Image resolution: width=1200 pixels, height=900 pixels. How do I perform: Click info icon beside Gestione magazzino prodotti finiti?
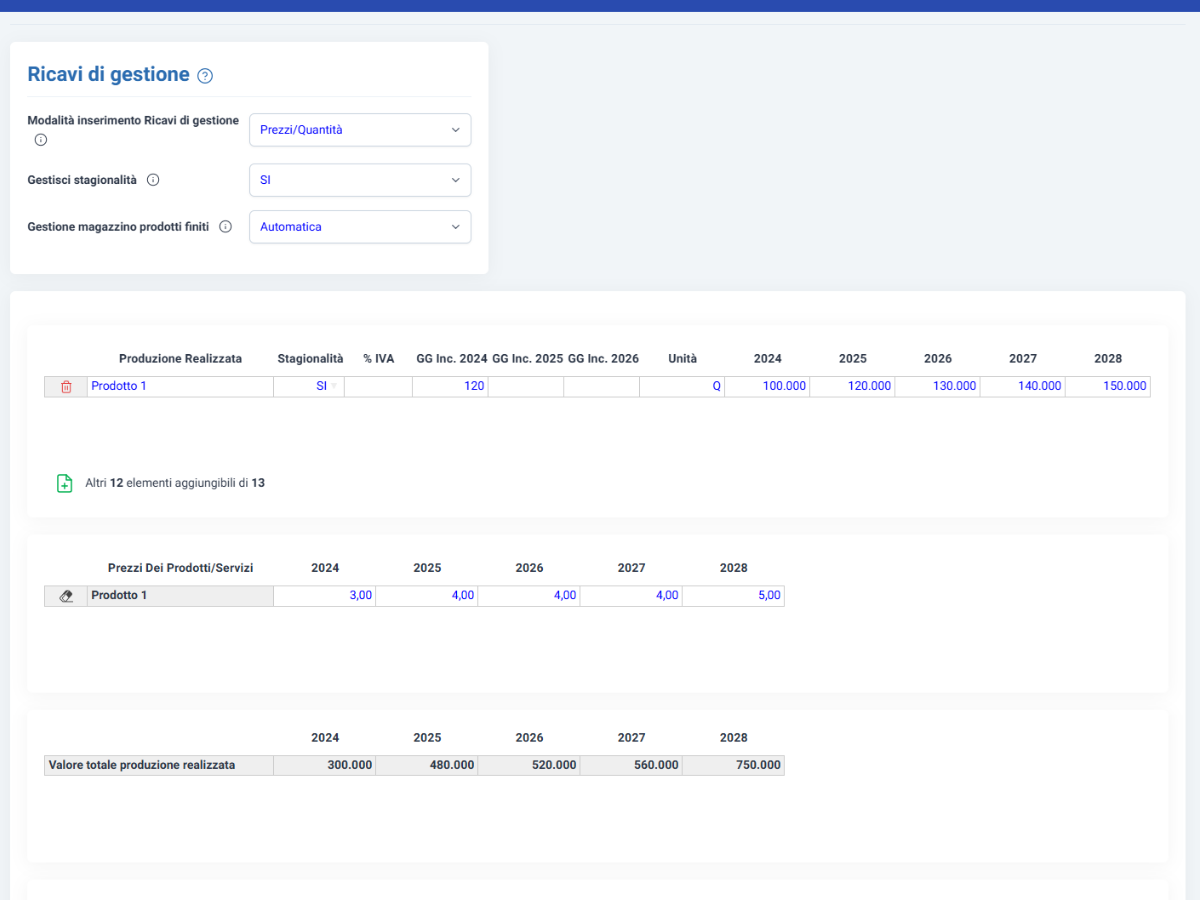point(225,227)
